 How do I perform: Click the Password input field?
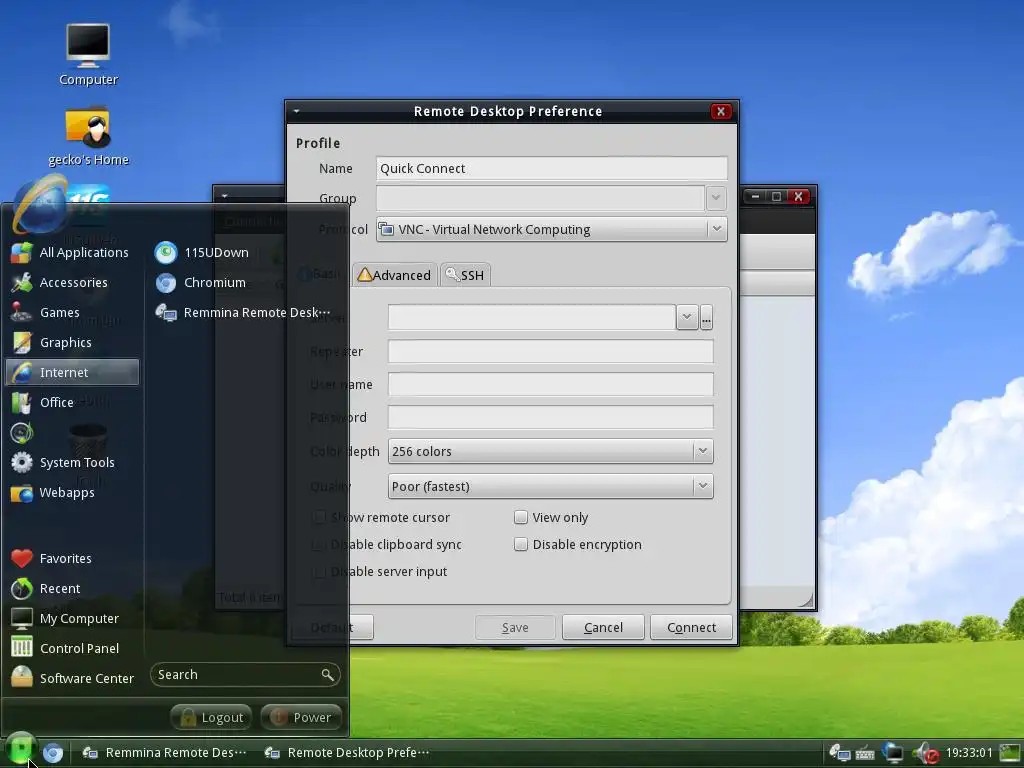551,417
